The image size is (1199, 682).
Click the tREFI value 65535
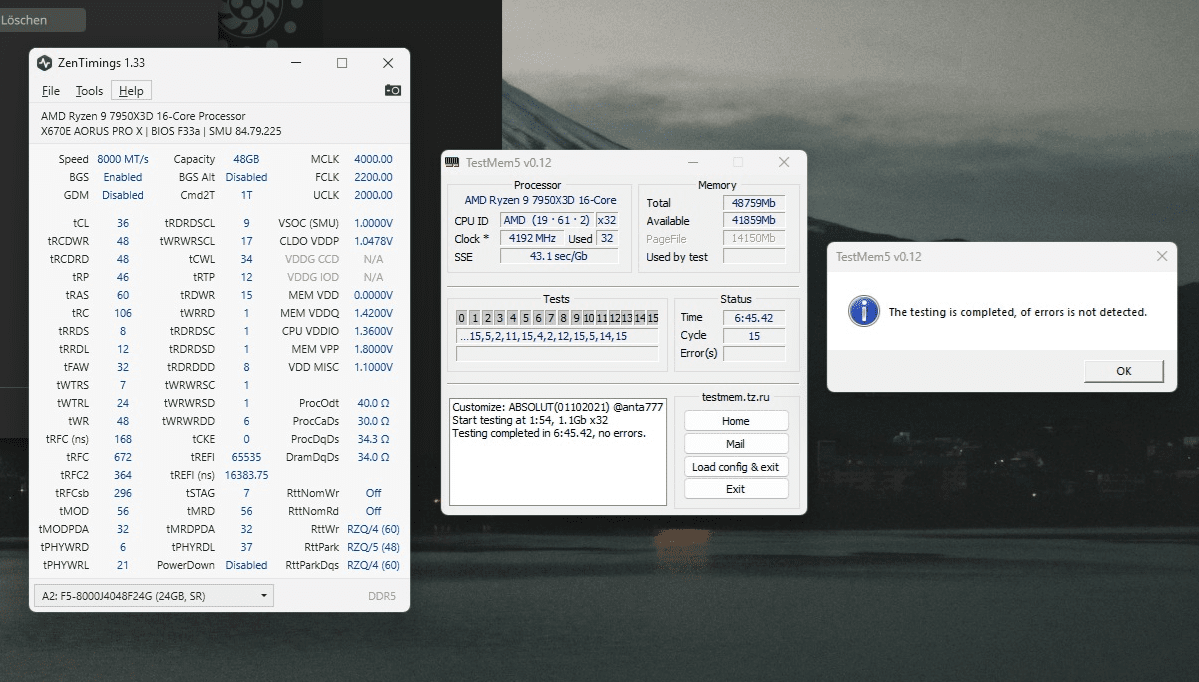tap(246, 457)
